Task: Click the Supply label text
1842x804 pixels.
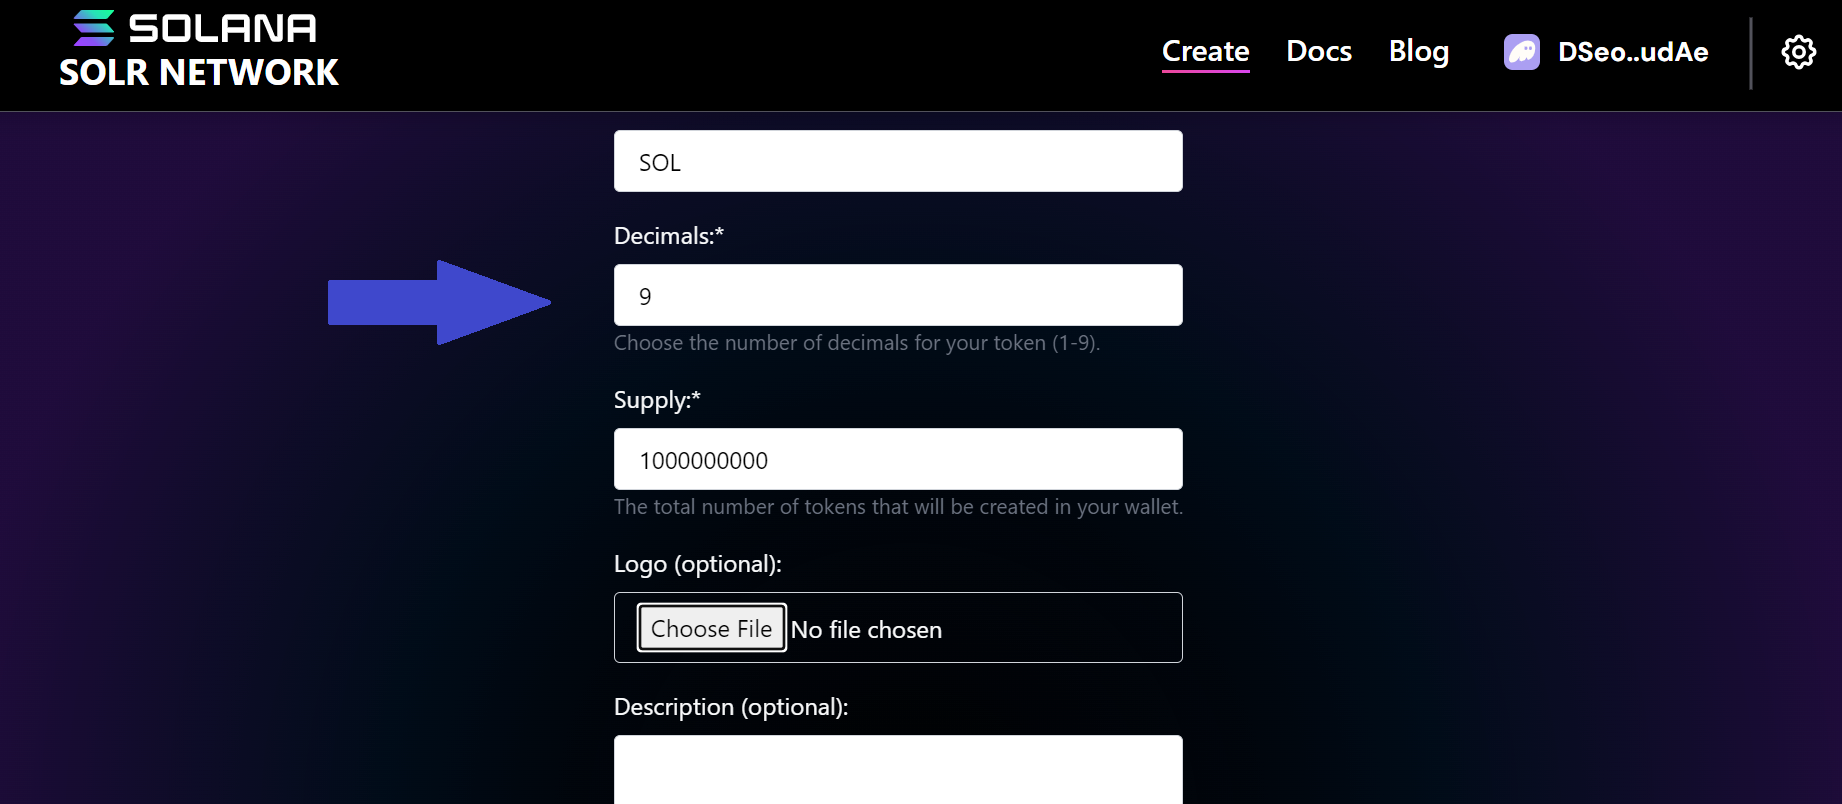Action: 655,399
